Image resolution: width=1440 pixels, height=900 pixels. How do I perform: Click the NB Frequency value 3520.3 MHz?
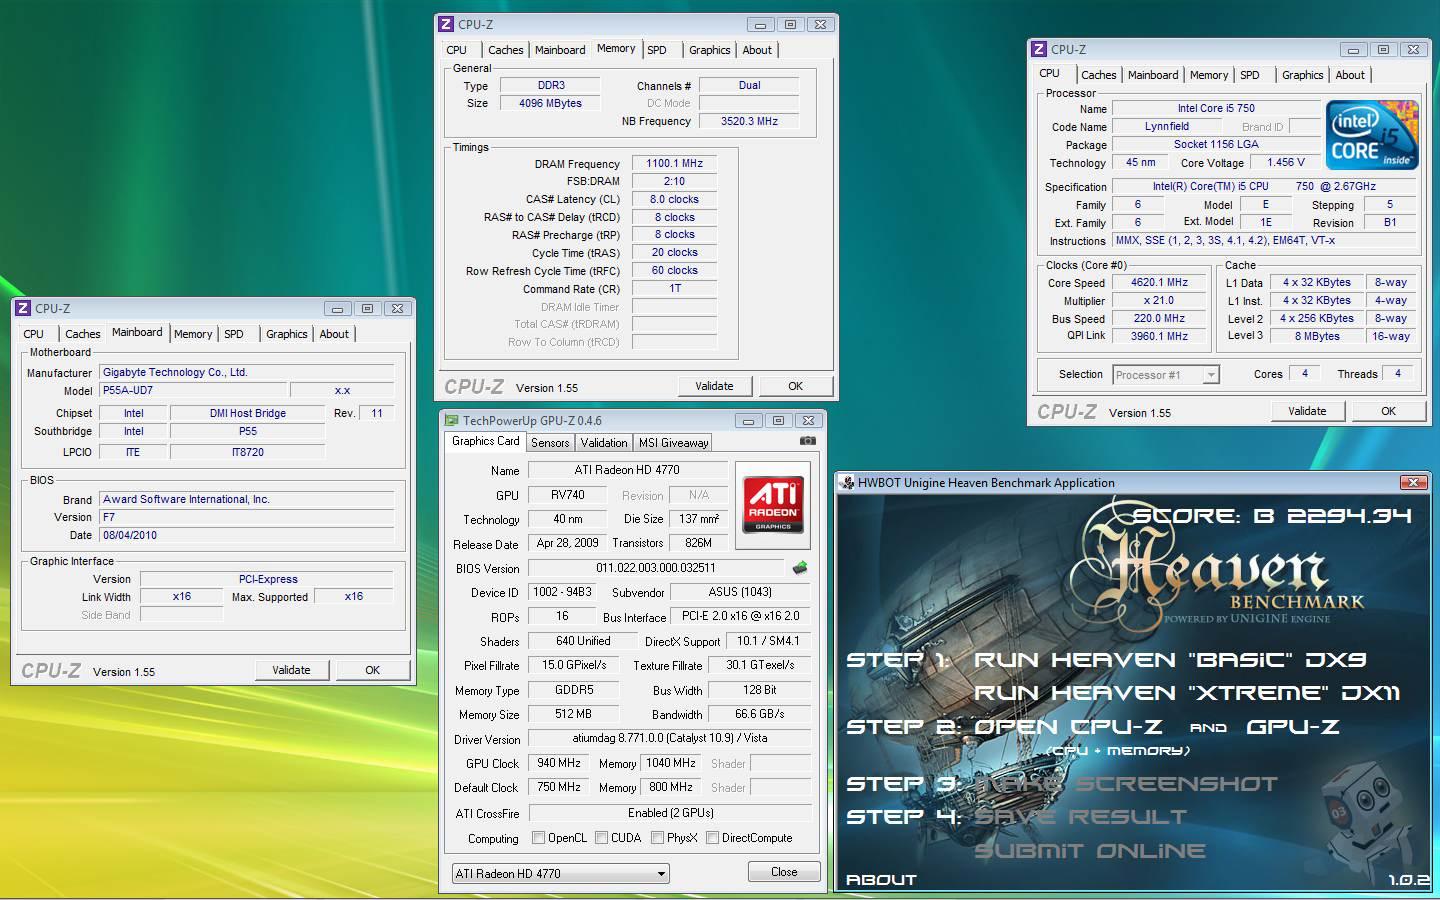(749, 121)
